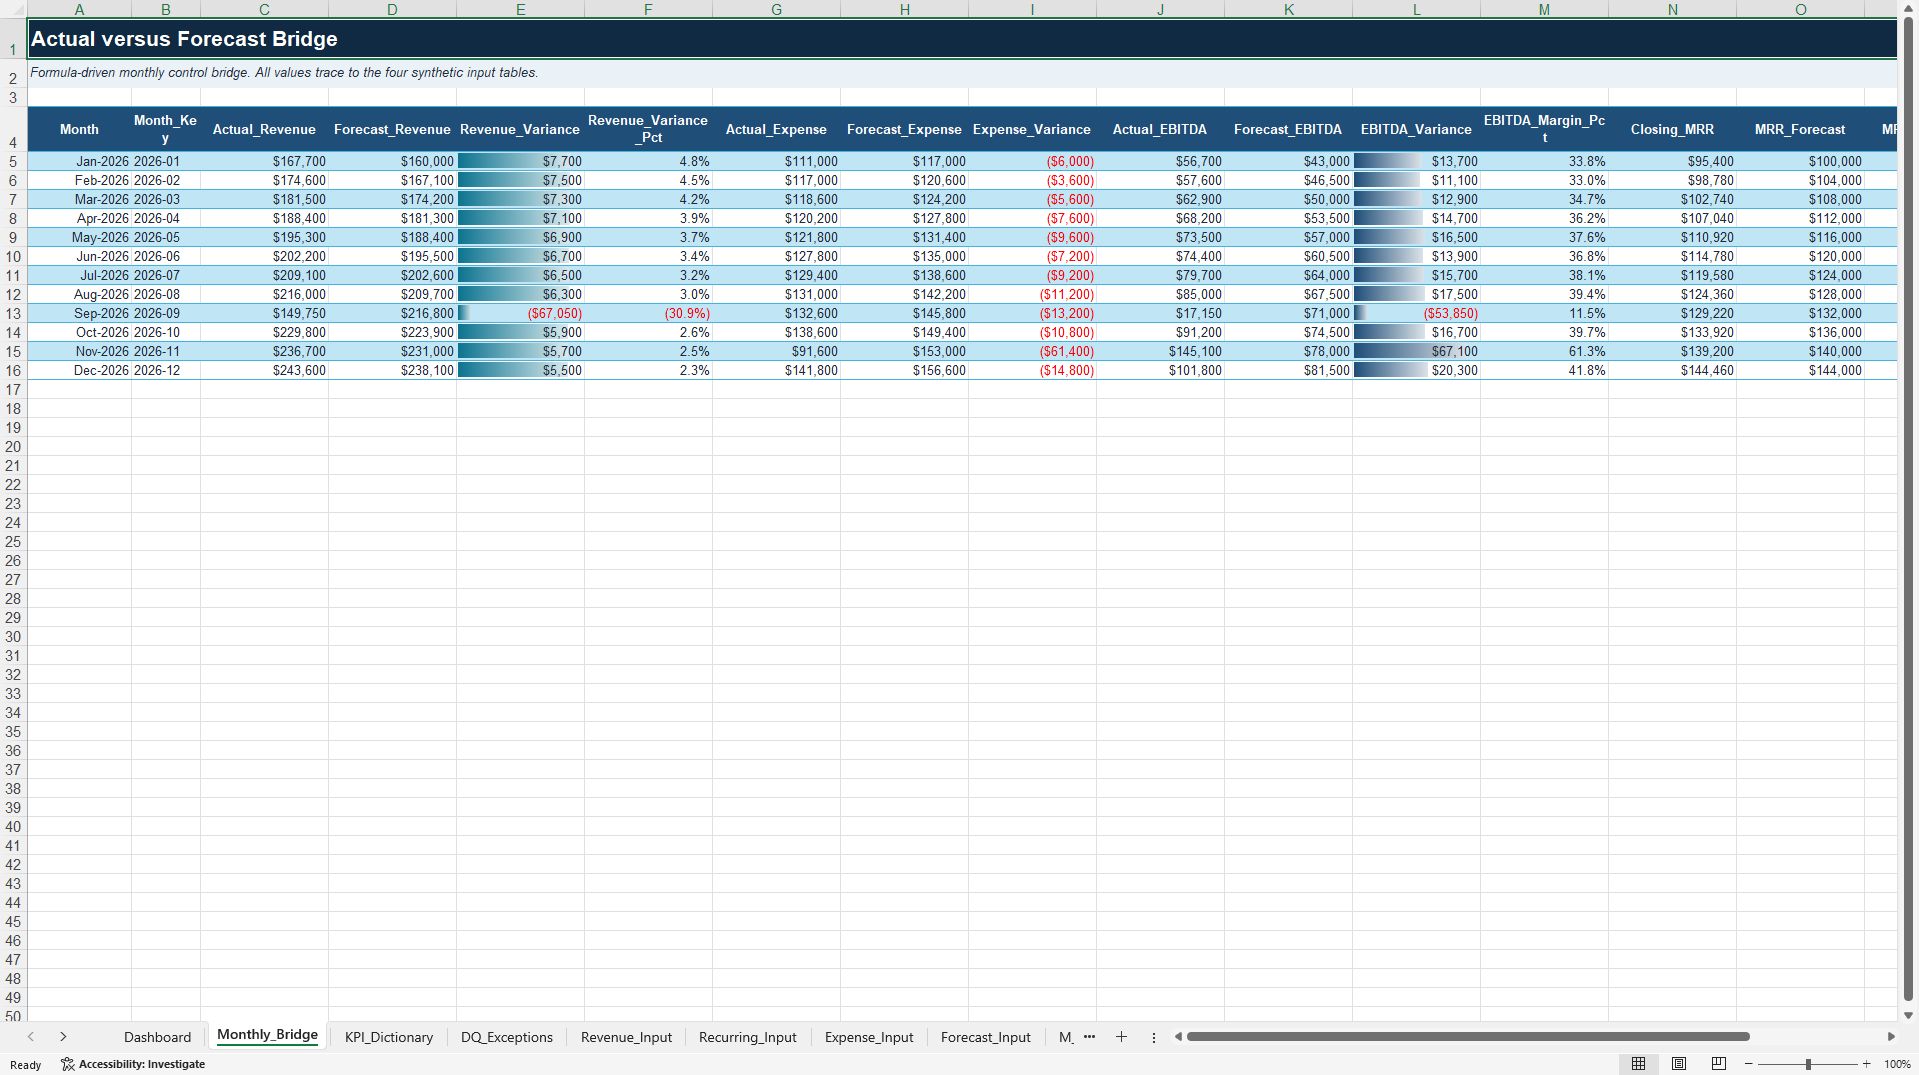Open Accessibility: Investigate status indicator
Viewport: 1919px width, 1075px height.
pos(133,1064)
